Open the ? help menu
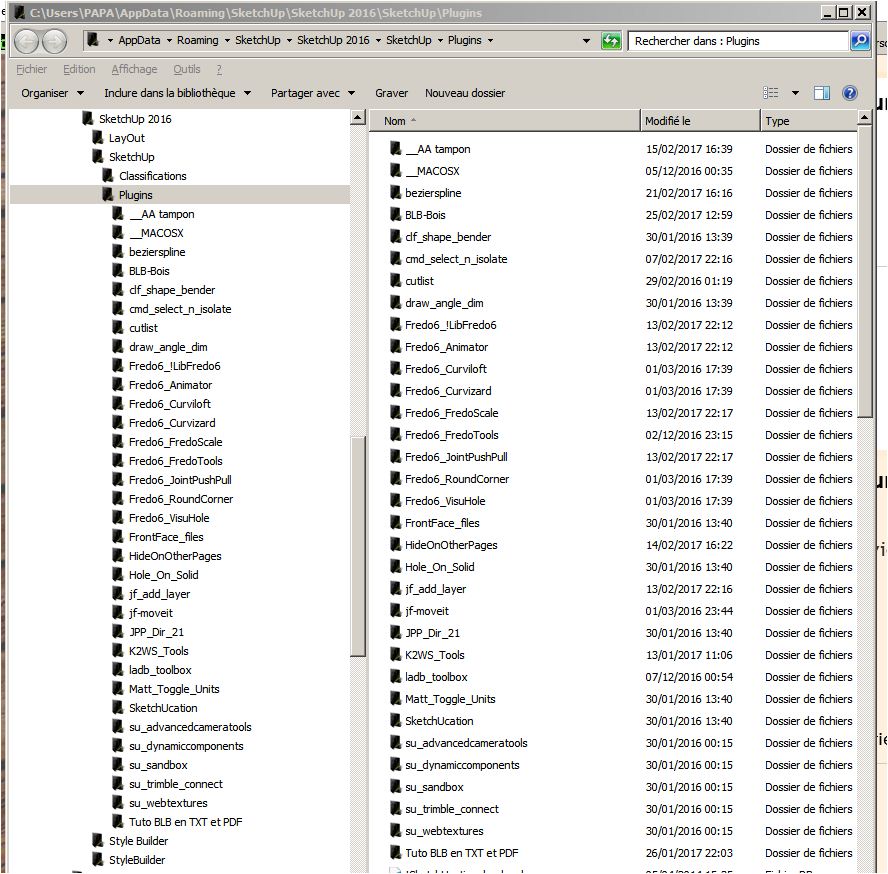The width and height of the screenshot is (888, 874). (219, 69)
